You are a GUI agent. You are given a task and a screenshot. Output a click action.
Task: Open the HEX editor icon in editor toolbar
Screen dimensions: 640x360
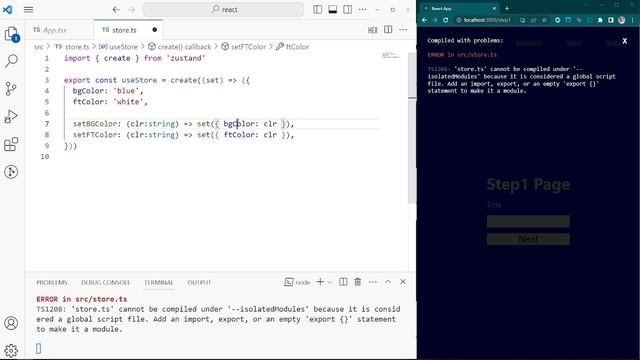point(373,30)
